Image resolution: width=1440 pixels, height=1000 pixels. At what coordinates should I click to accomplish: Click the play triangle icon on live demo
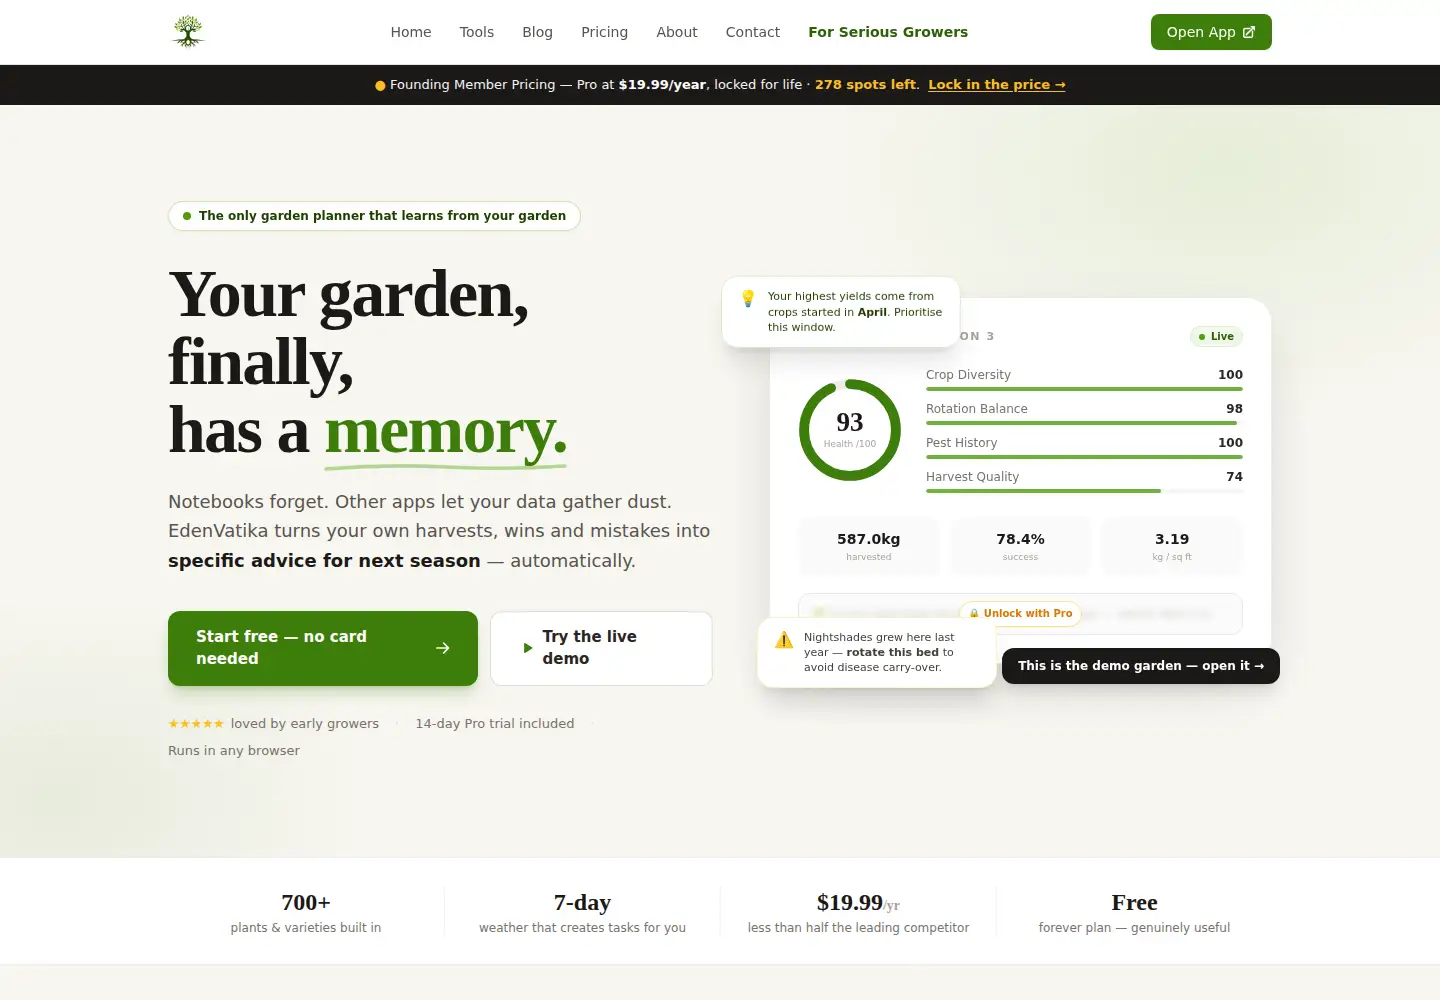tap(528, 648)
